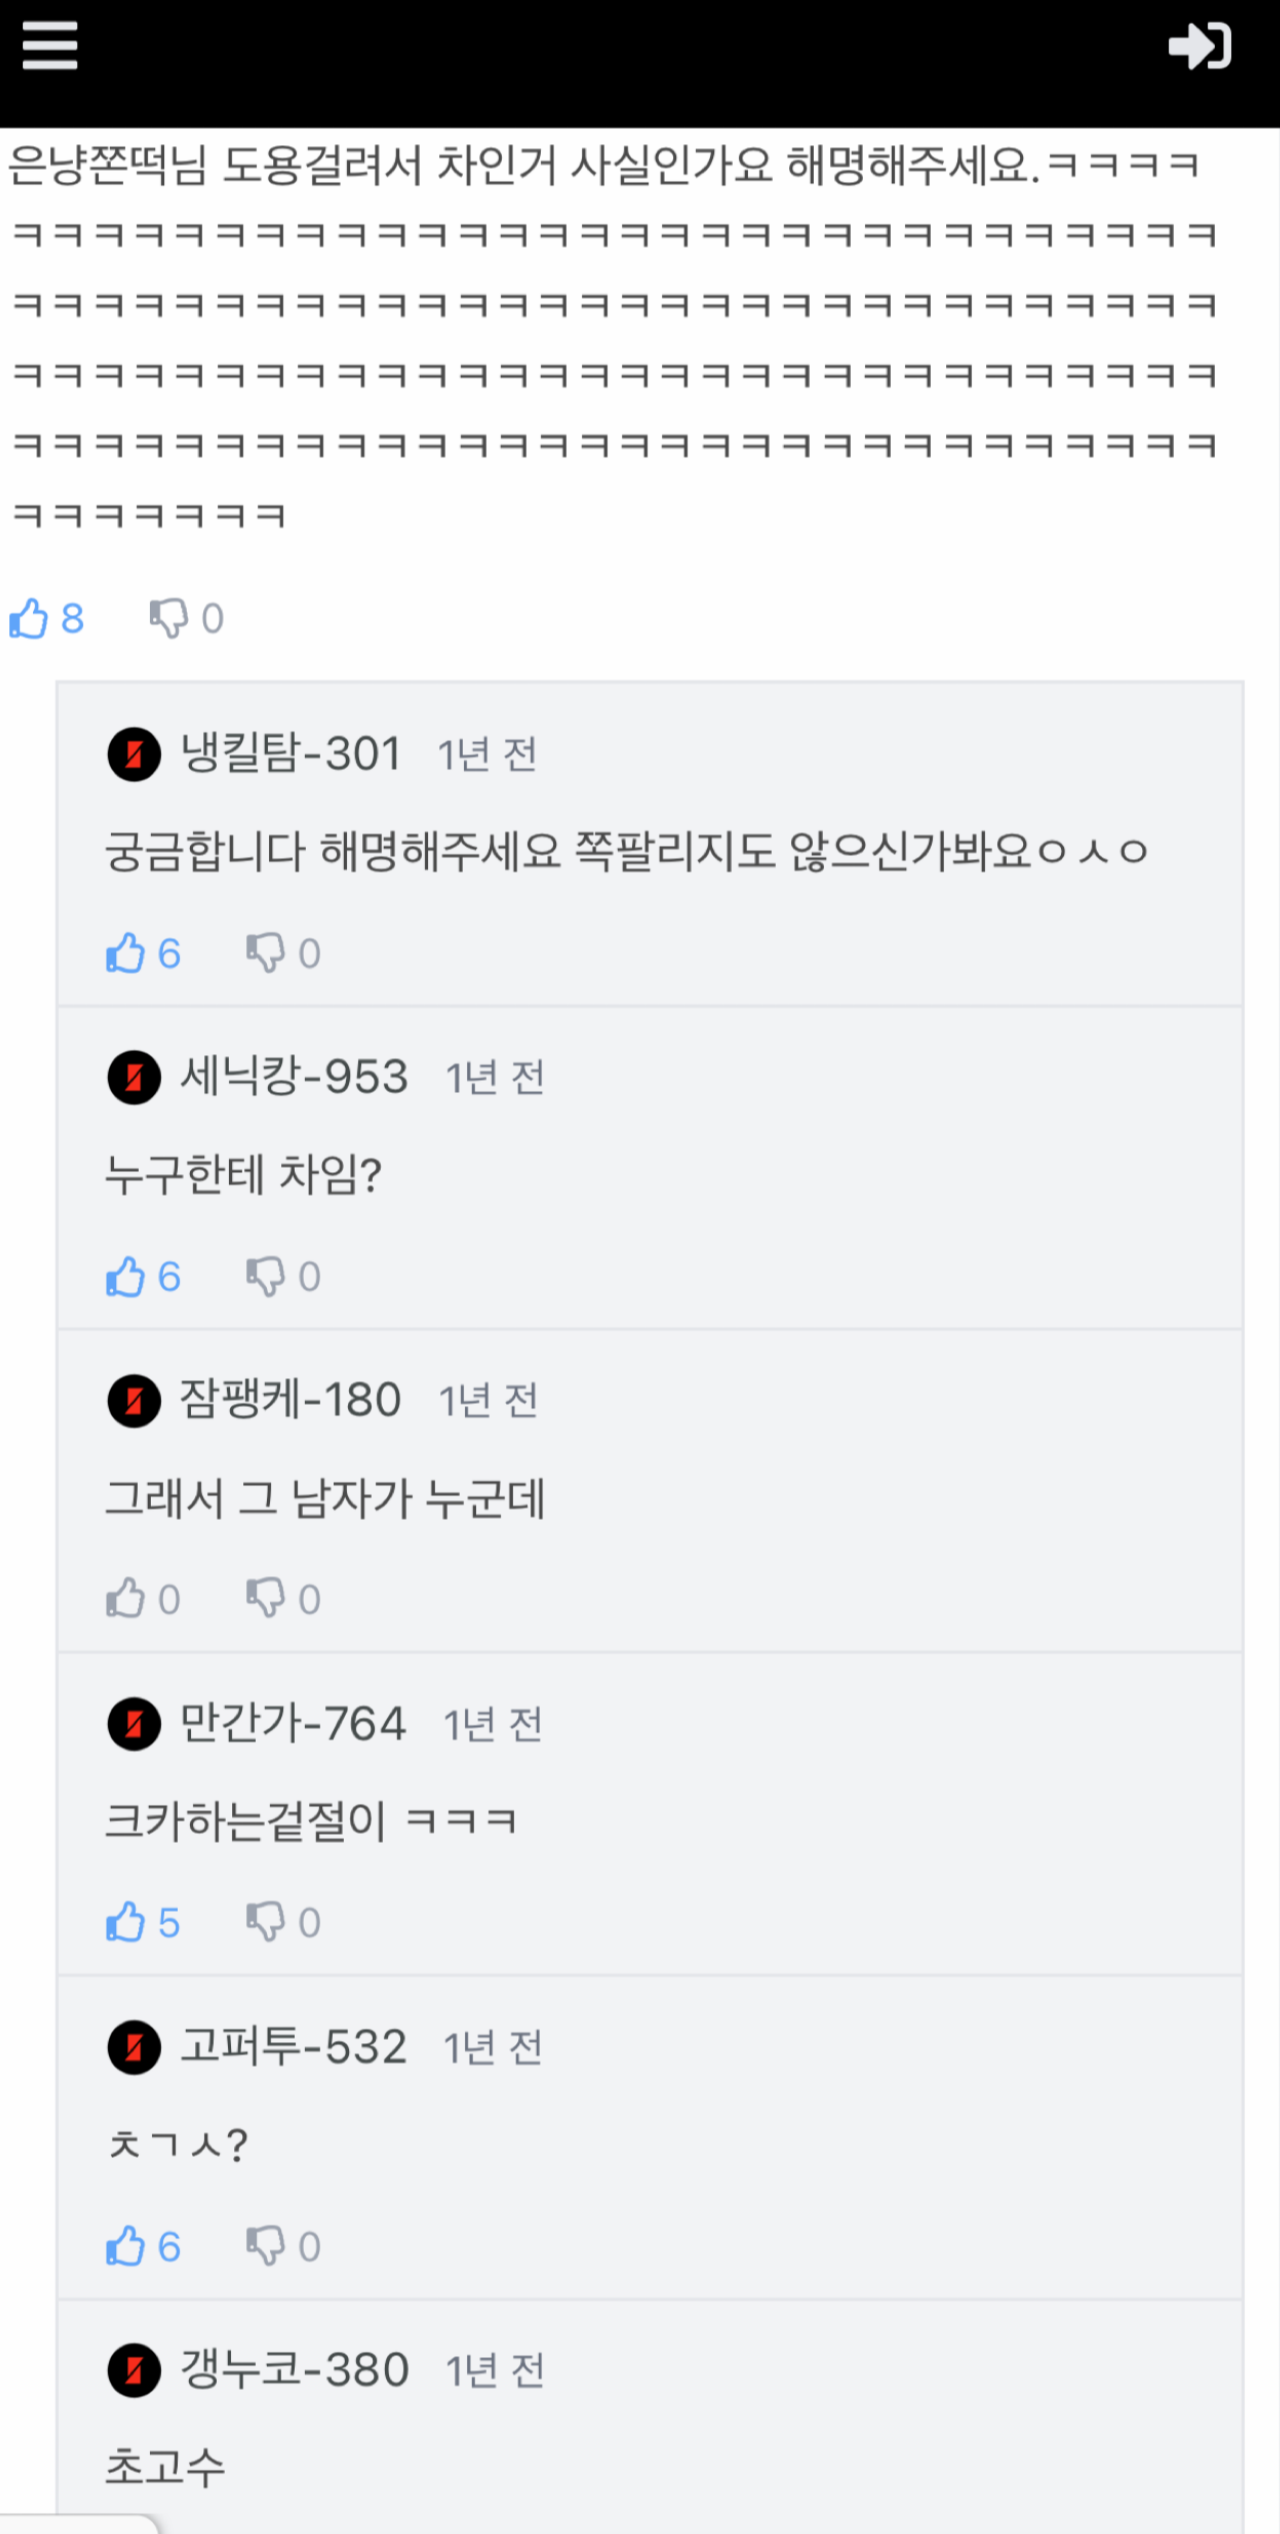Click 고퍼투-532 username

pos(292,2047)
